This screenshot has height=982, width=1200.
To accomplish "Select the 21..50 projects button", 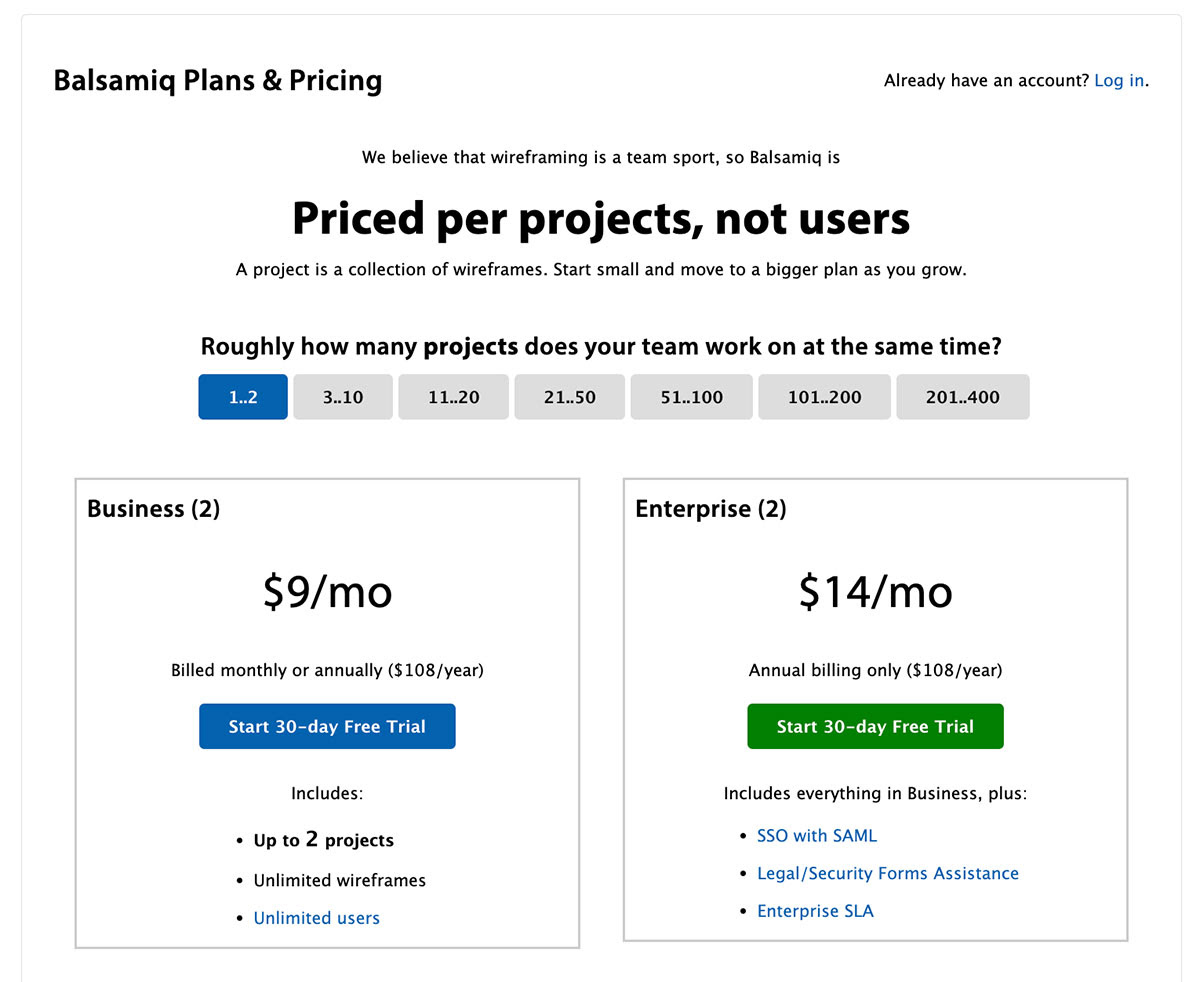I will pyautogui.click(x=570, y=397).
